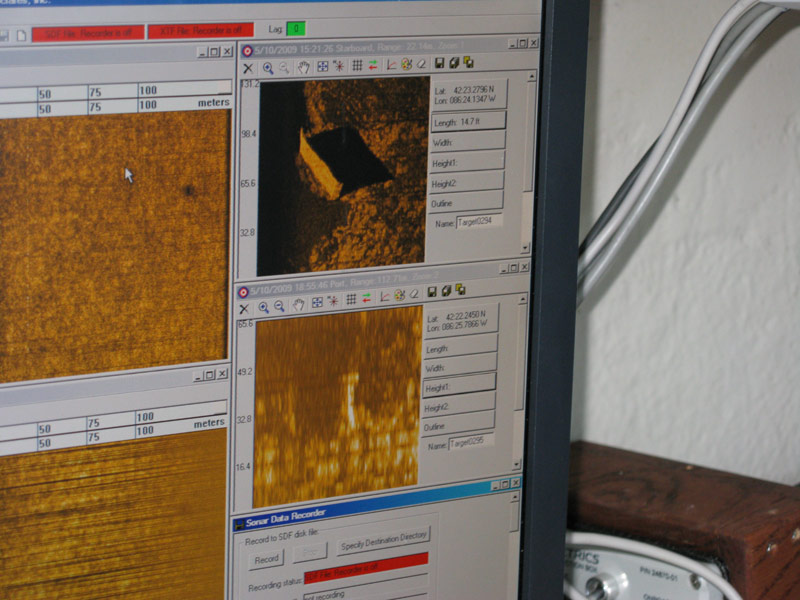Click the Length button for Target0295
Image resolution: width=800 pixels, height=600 pixels.
tap(461, 347)
